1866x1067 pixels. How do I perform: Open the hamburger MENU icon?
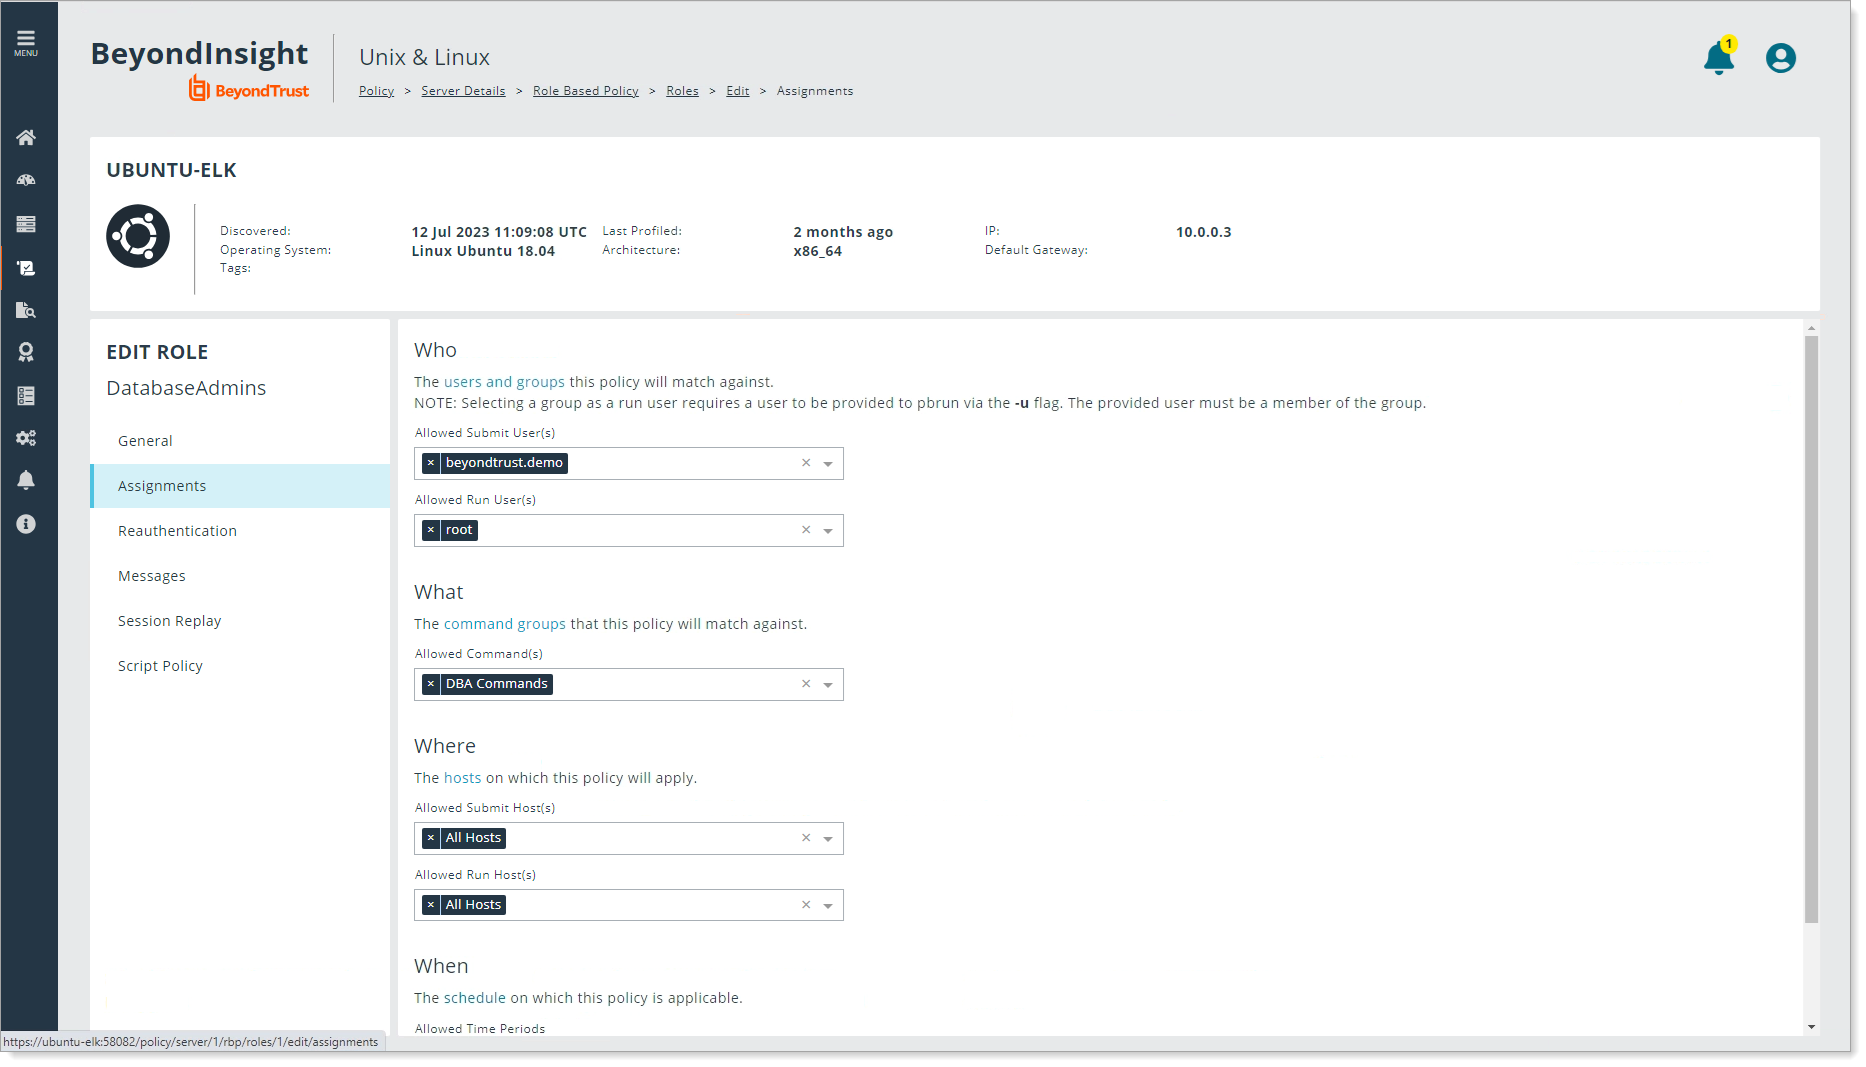tap(26, 43)
